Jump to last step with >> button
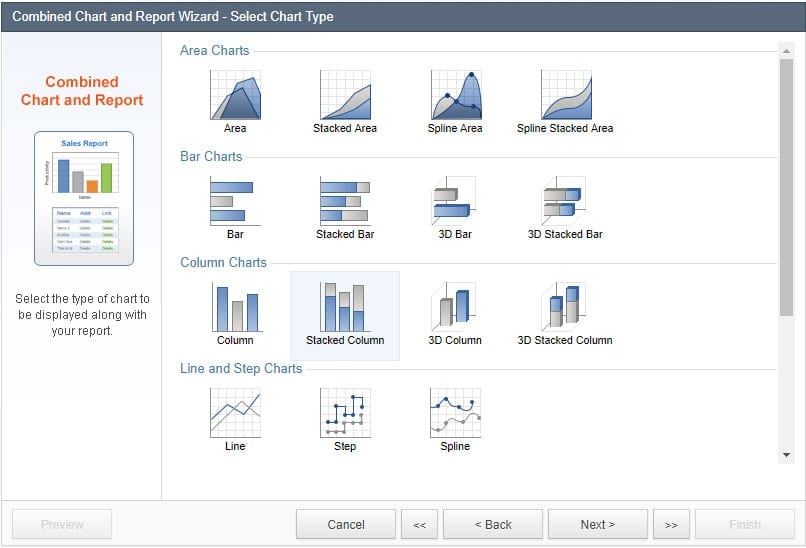The image size is (806, 548). [670, 524]
